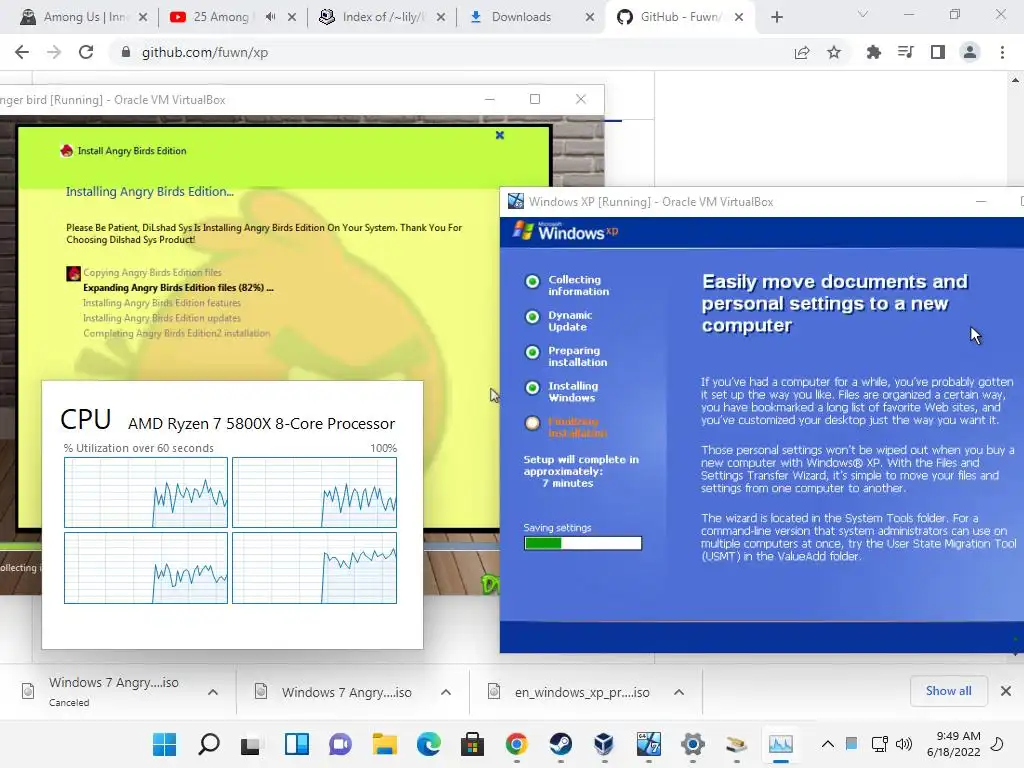Viewport: 1024px width, 768px height.
Task: View site information lock icon
Action: tap(126, 52)
